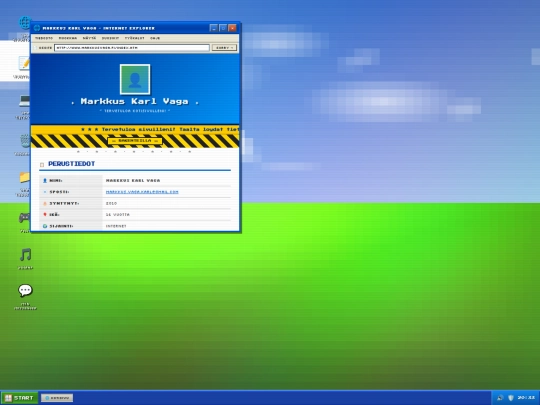
Task: Open the Suosikit menu
Action: 110,38
